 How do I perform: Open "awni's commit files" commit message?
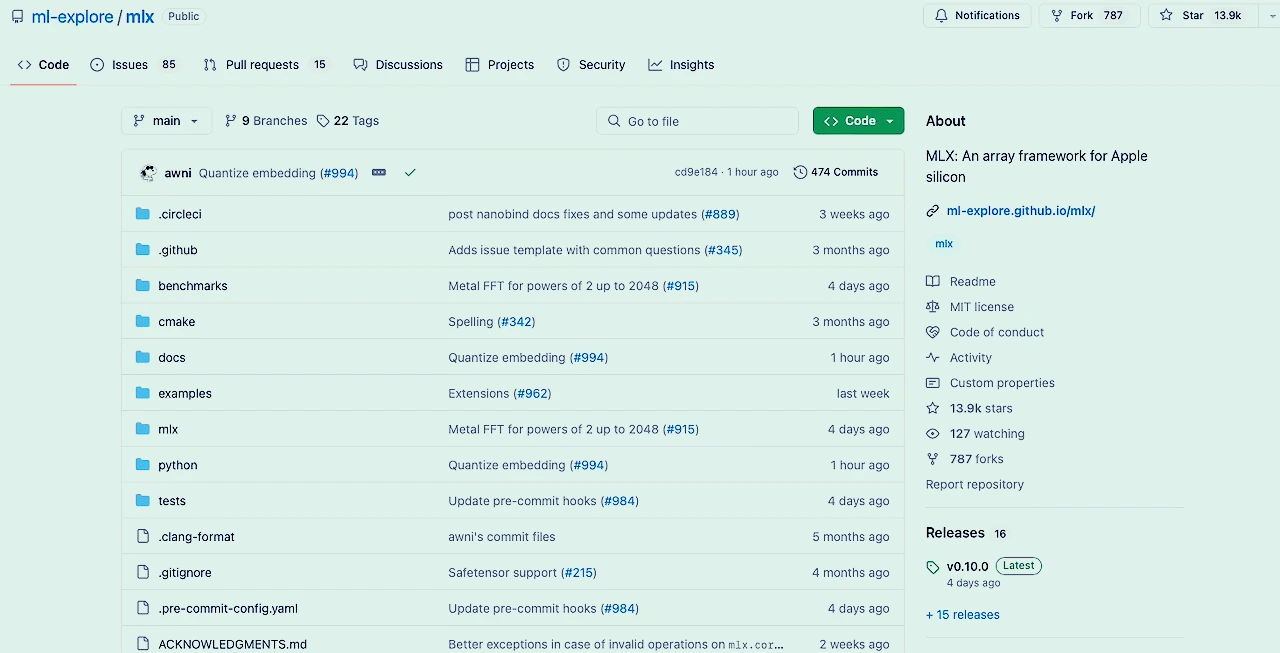click(502, 537)
